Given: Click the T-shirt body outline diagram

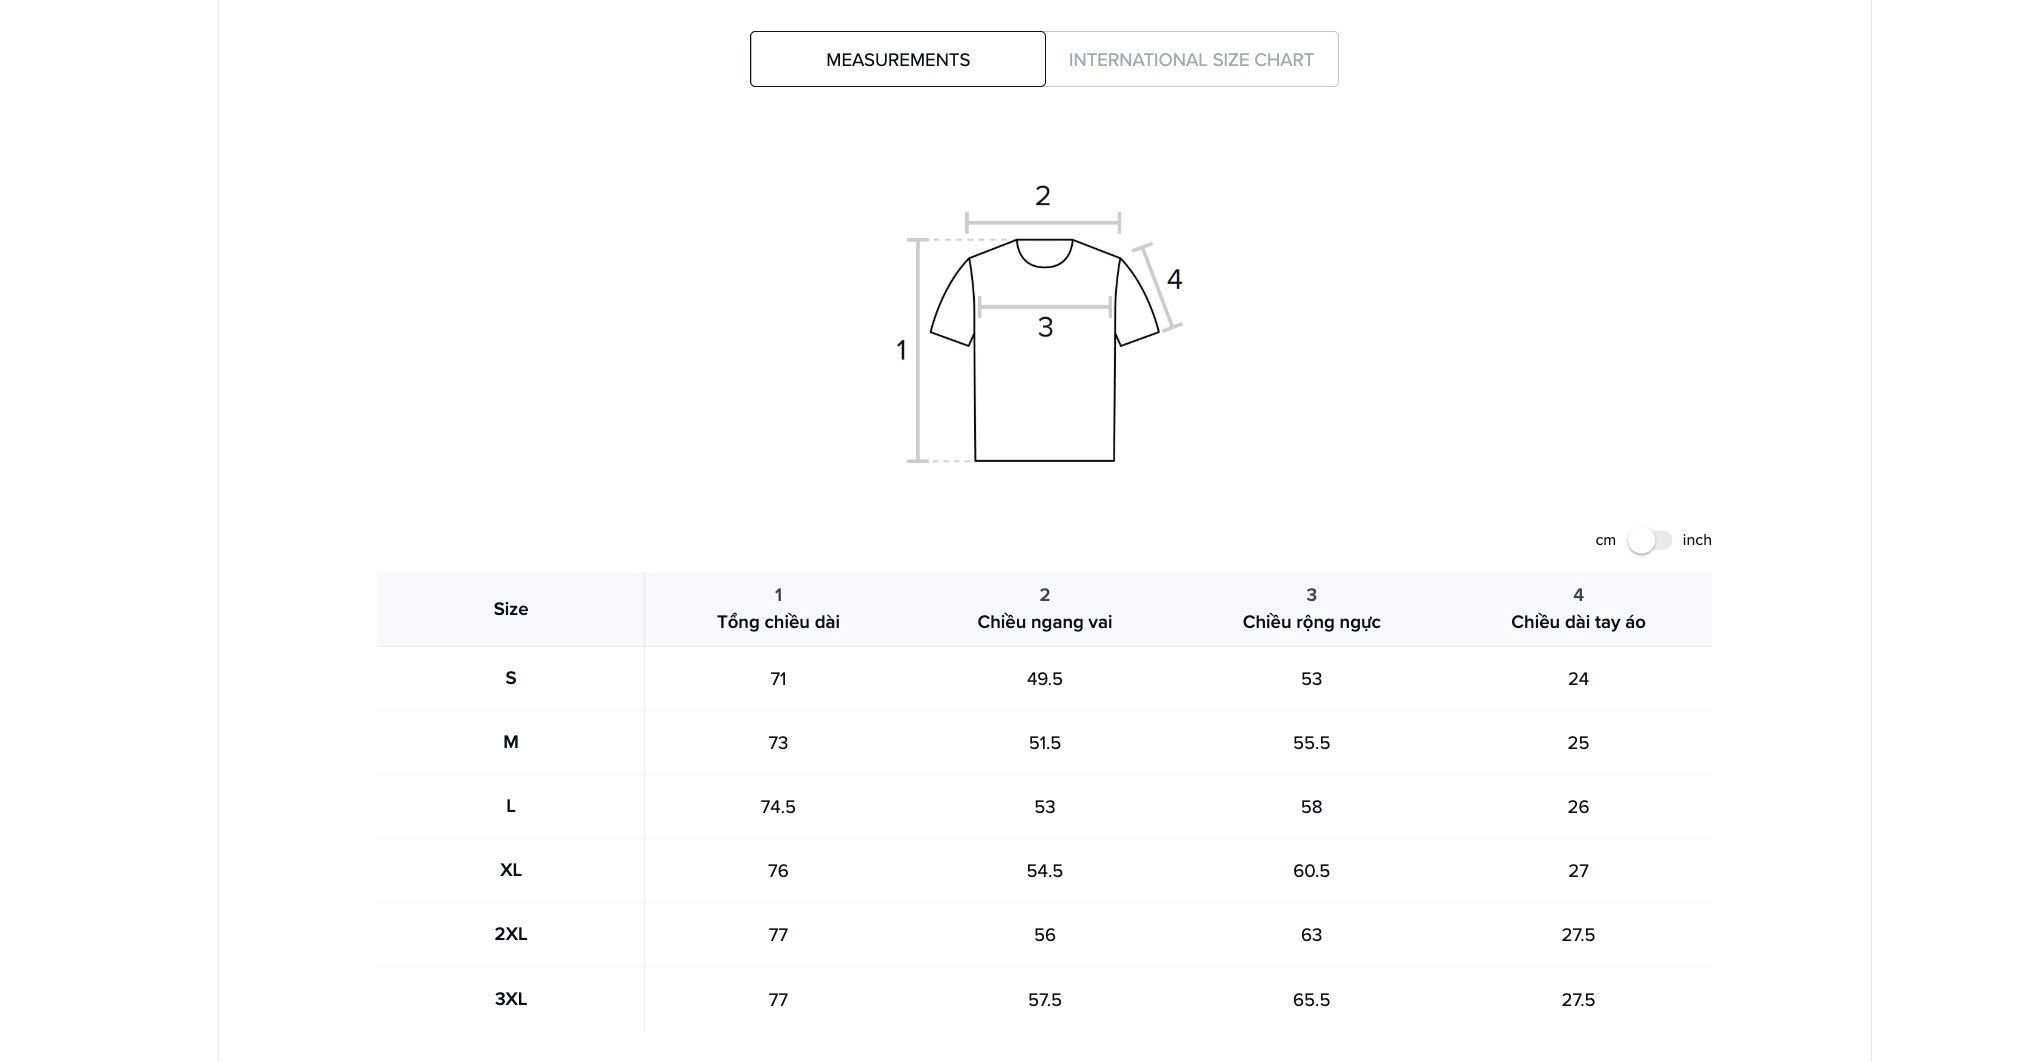Looking at the screenshot, I should [x=1044, y=400].
